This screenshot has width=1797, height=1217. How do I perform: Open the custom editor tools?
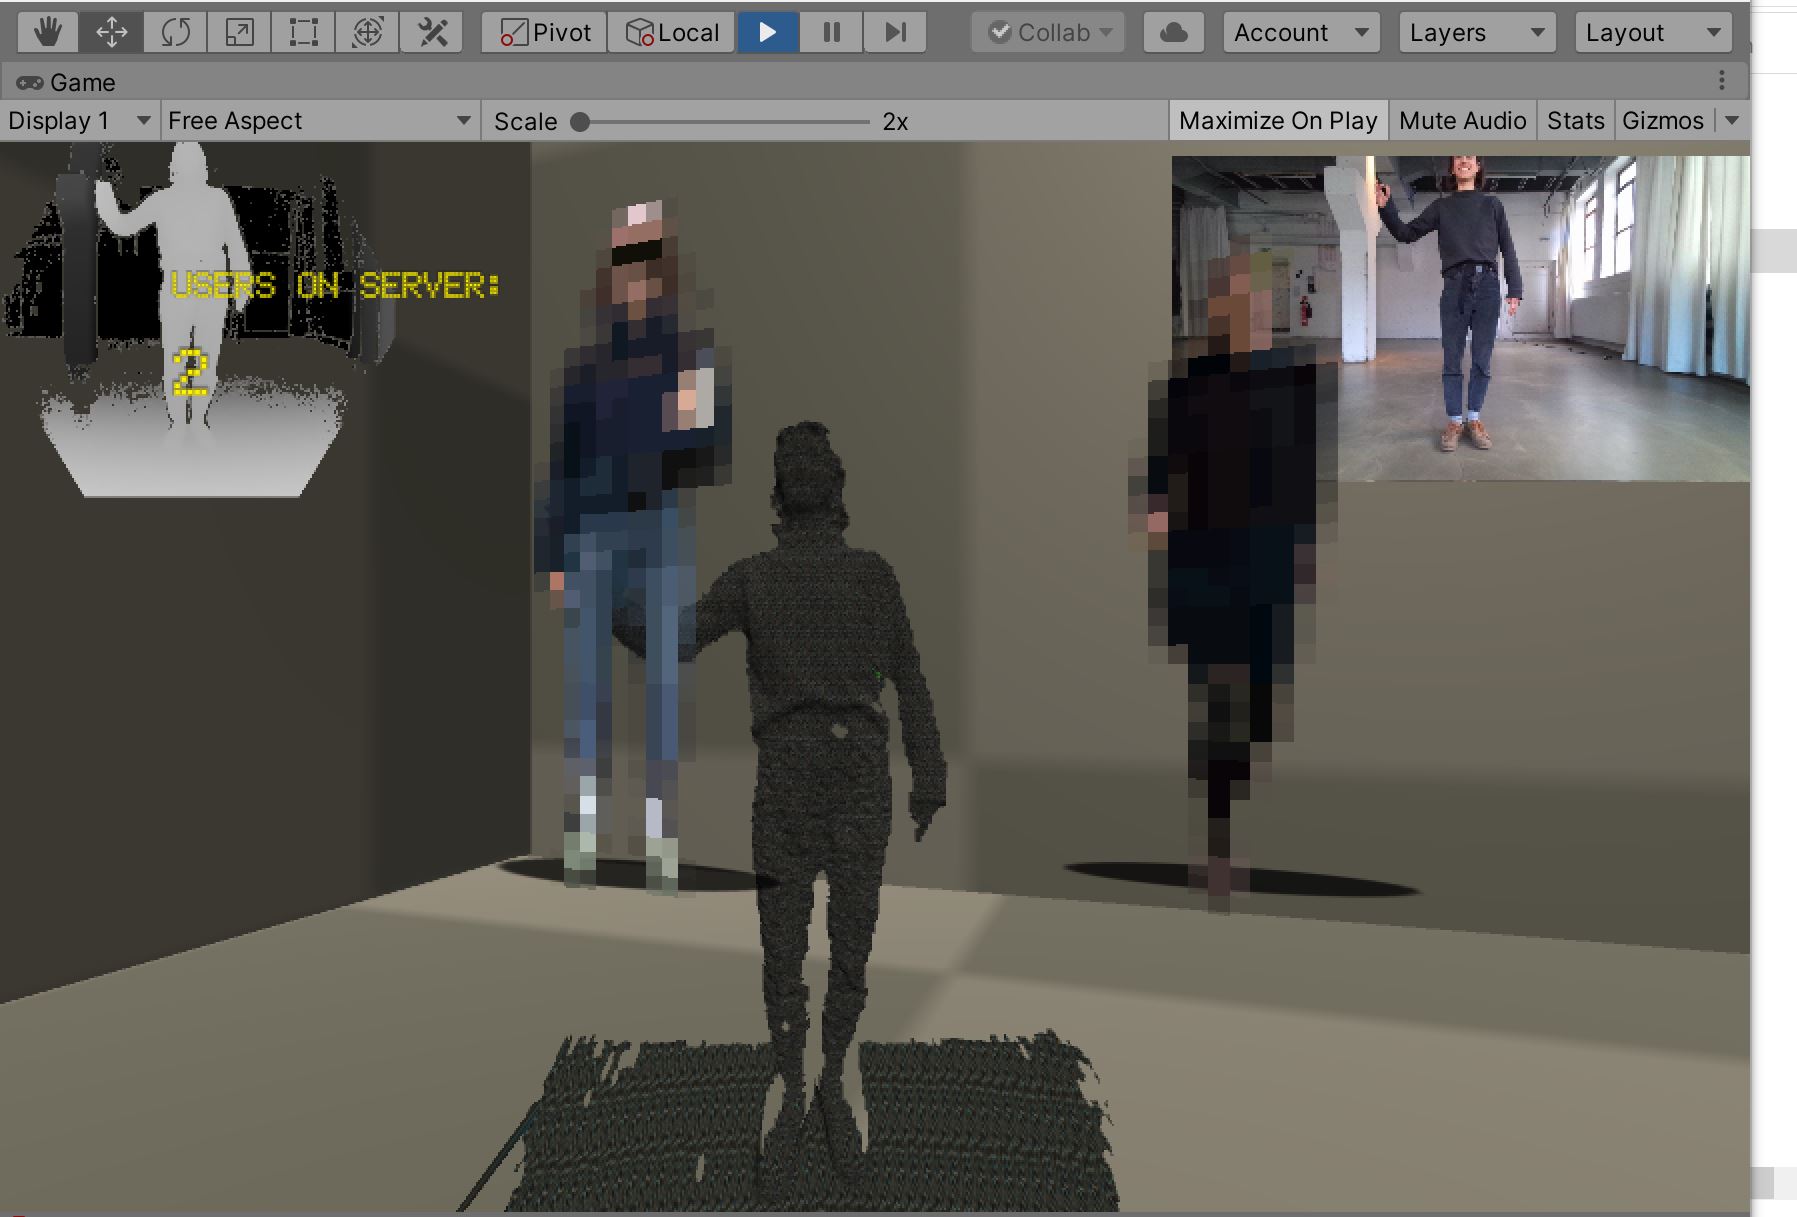pos(431,33)
